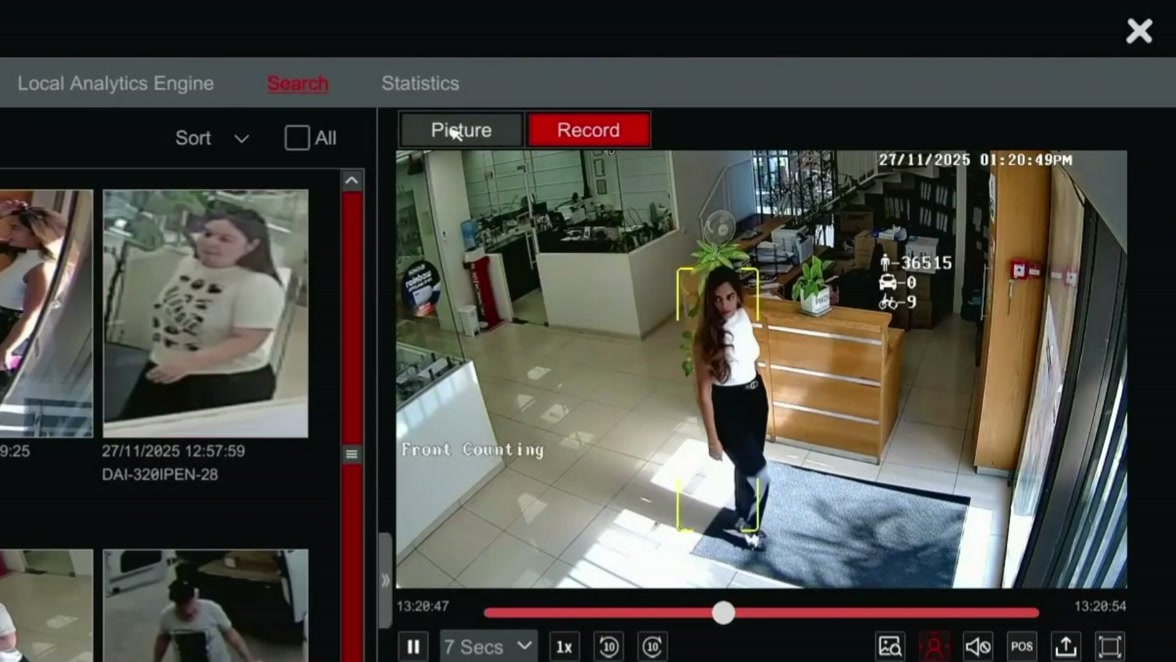Click the camera name DAI-320IPEN-28
The height and width of the screenshot is (662, 1176).
(x=160, y=475)
